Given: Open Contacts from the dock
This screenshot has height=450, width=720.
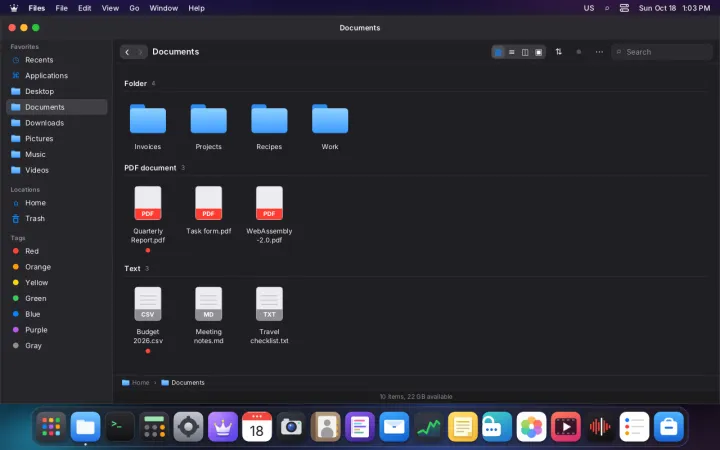Looking at the screenshot, I should click(x=326, y=427).
